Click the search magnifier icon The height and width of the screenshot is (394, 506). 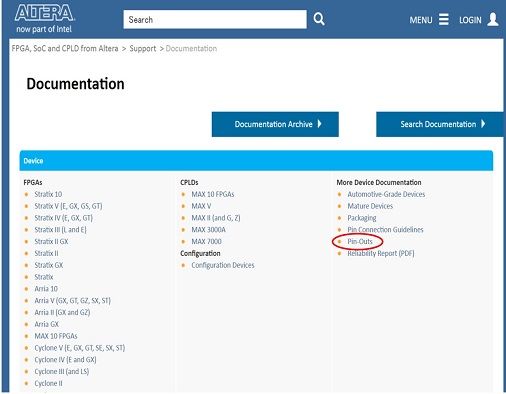click(319, 19)
